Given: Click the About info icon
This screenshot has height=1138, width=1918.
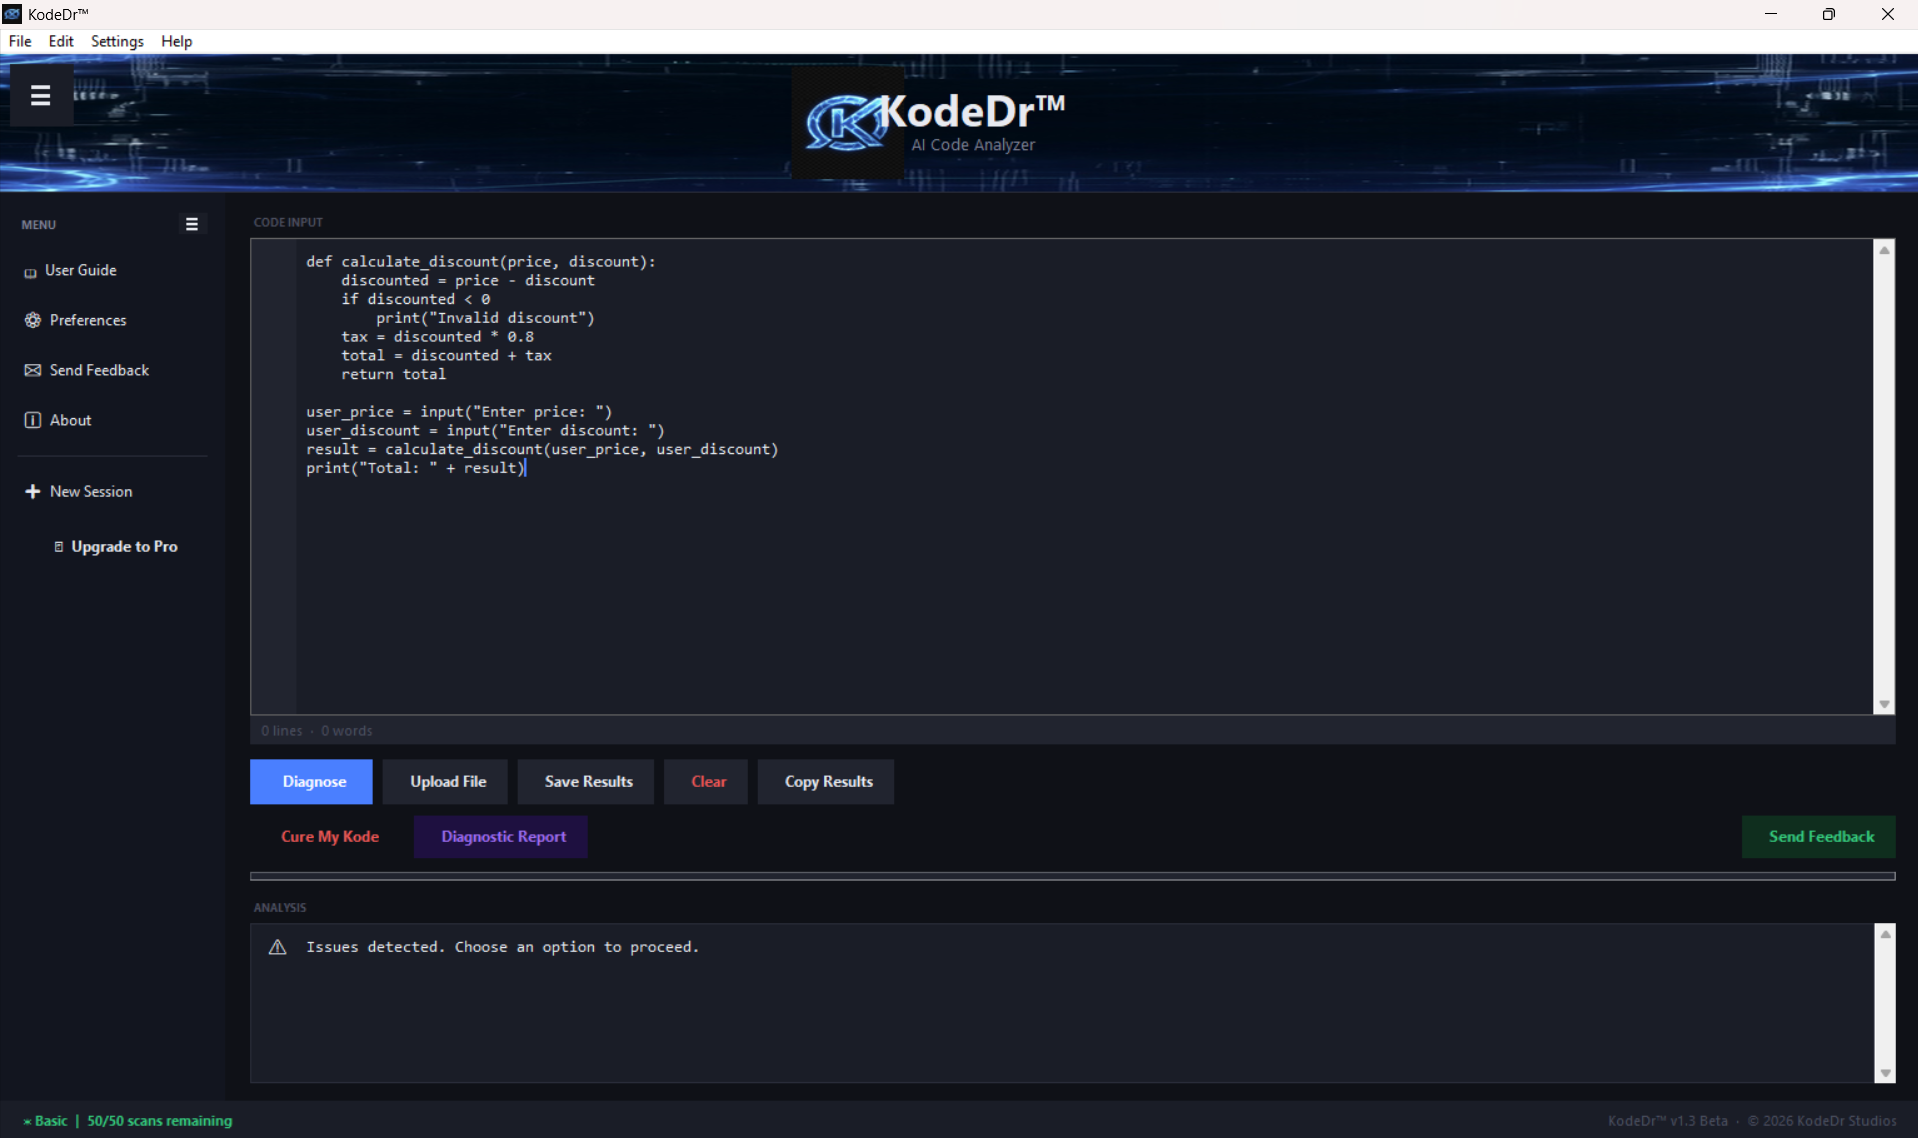Looking at the screenshot, I should coord(33,420).
